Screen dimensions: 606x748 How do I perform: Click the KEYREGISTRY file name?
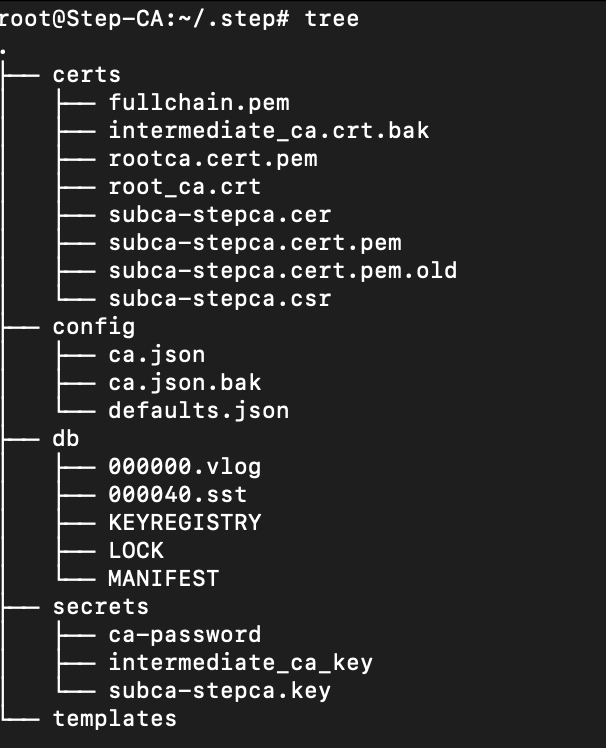[185, 522]
